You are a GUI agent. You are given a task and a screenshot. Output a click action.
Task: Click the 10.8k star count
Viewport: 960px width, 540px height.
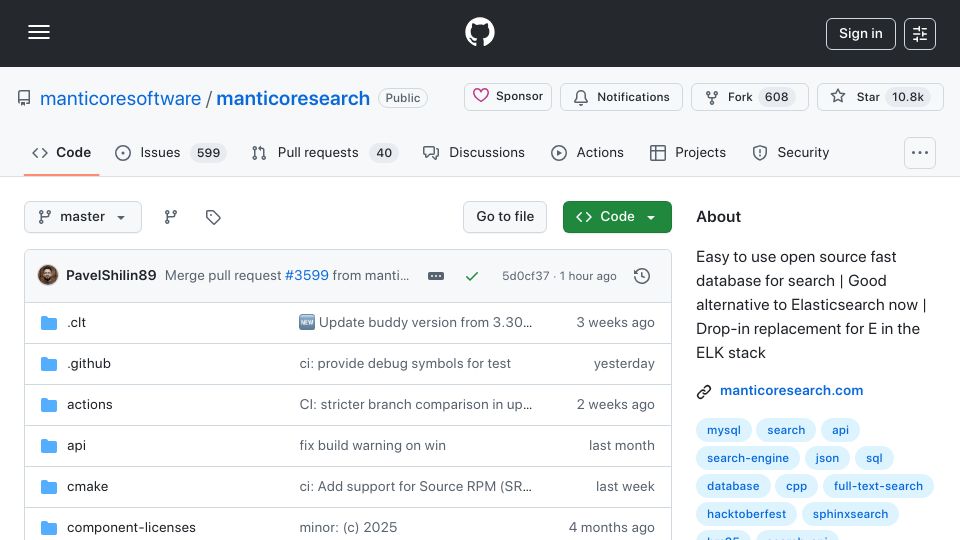pyautogui.click(x=907, y=97)
